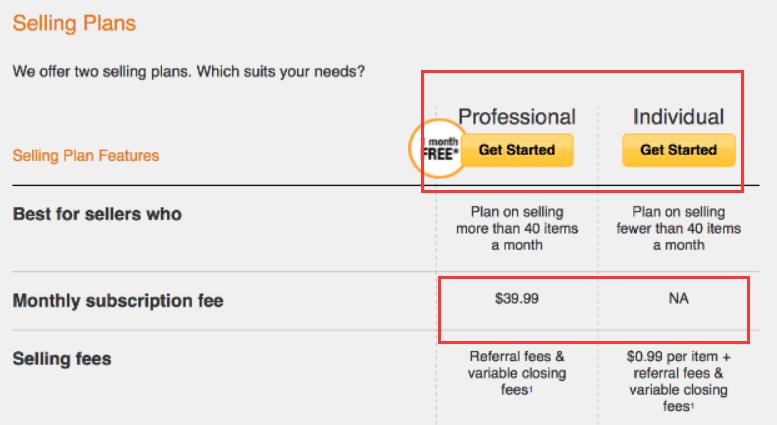Click the Monthly subscription fee row label
The width and height of the screenshot is (777, 425).
(117, 300)
